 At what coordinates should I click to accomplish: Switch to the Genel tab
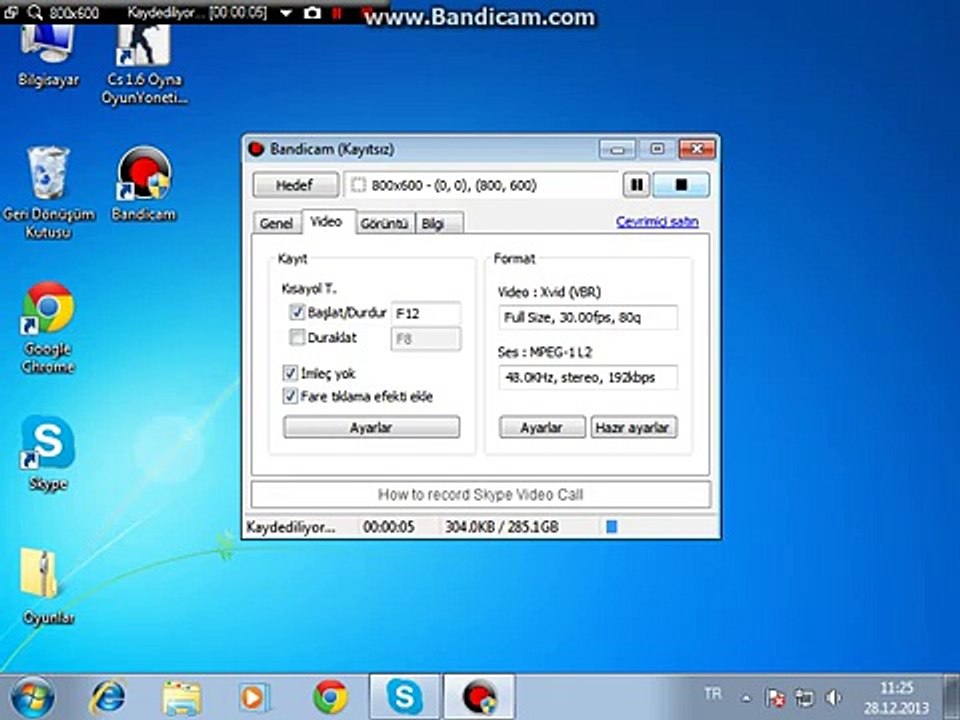coord(276,223)
